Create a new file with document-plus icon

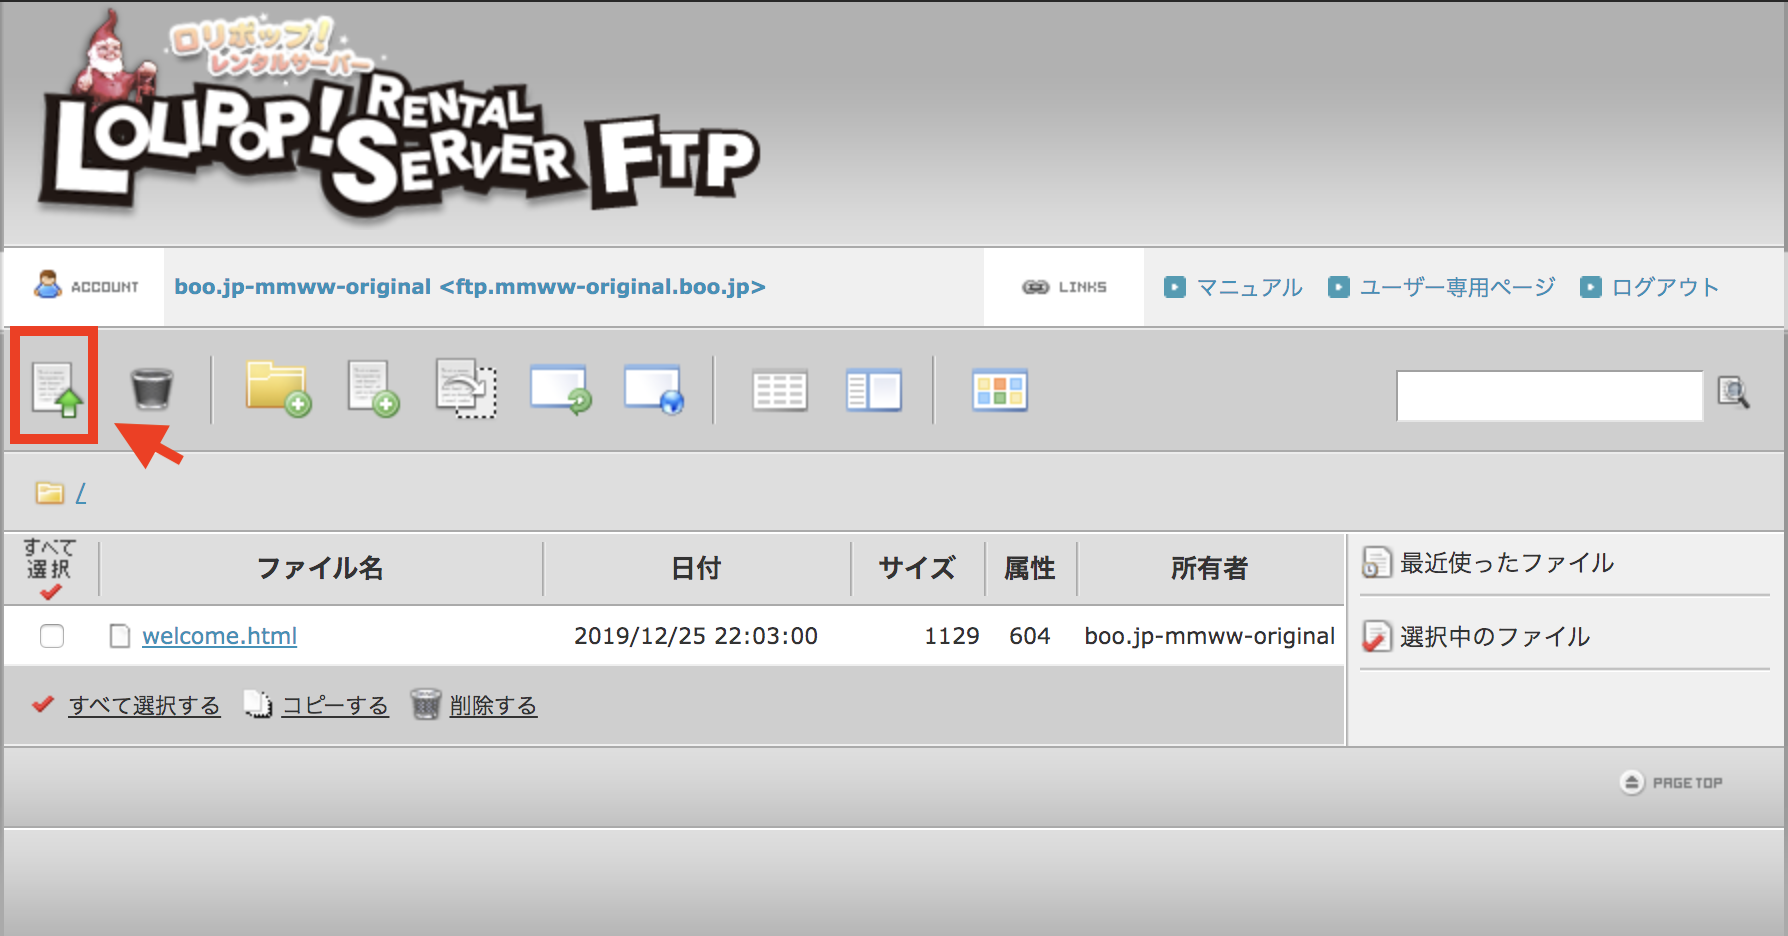pyautogui.click(x=373, y=389)
